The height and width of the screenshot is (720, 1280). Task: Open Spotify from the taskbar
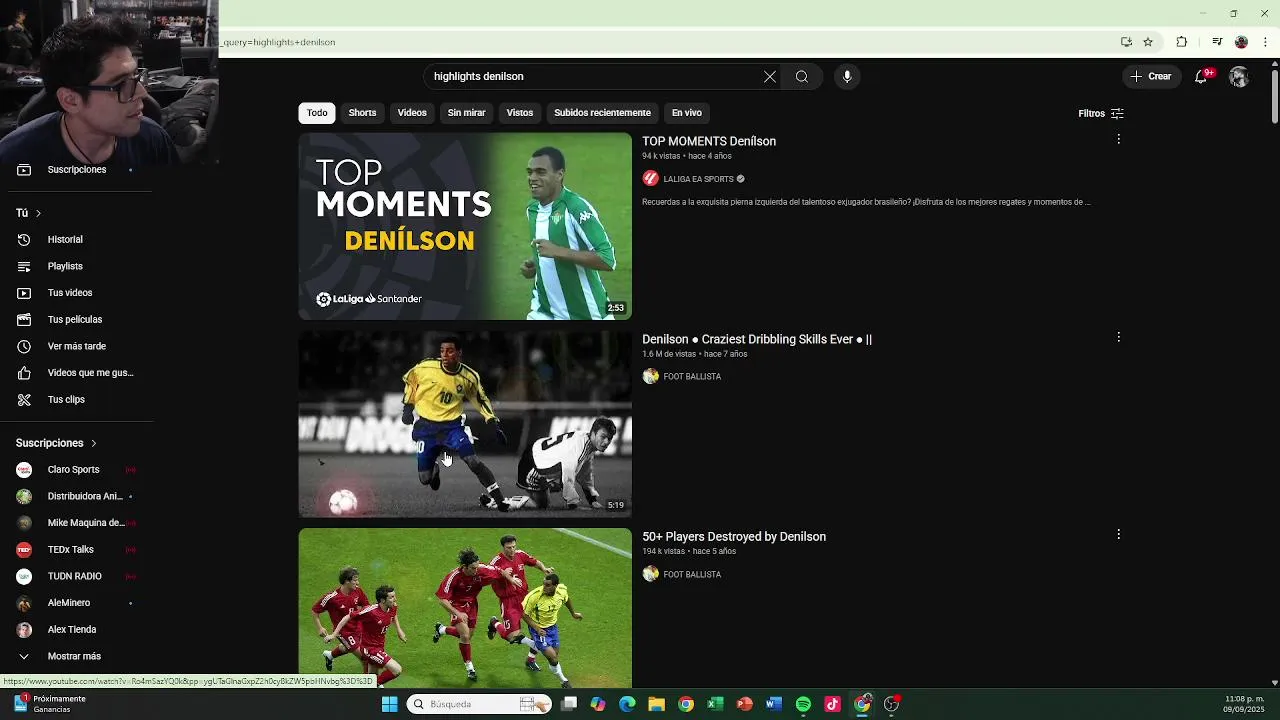point(803,704)
